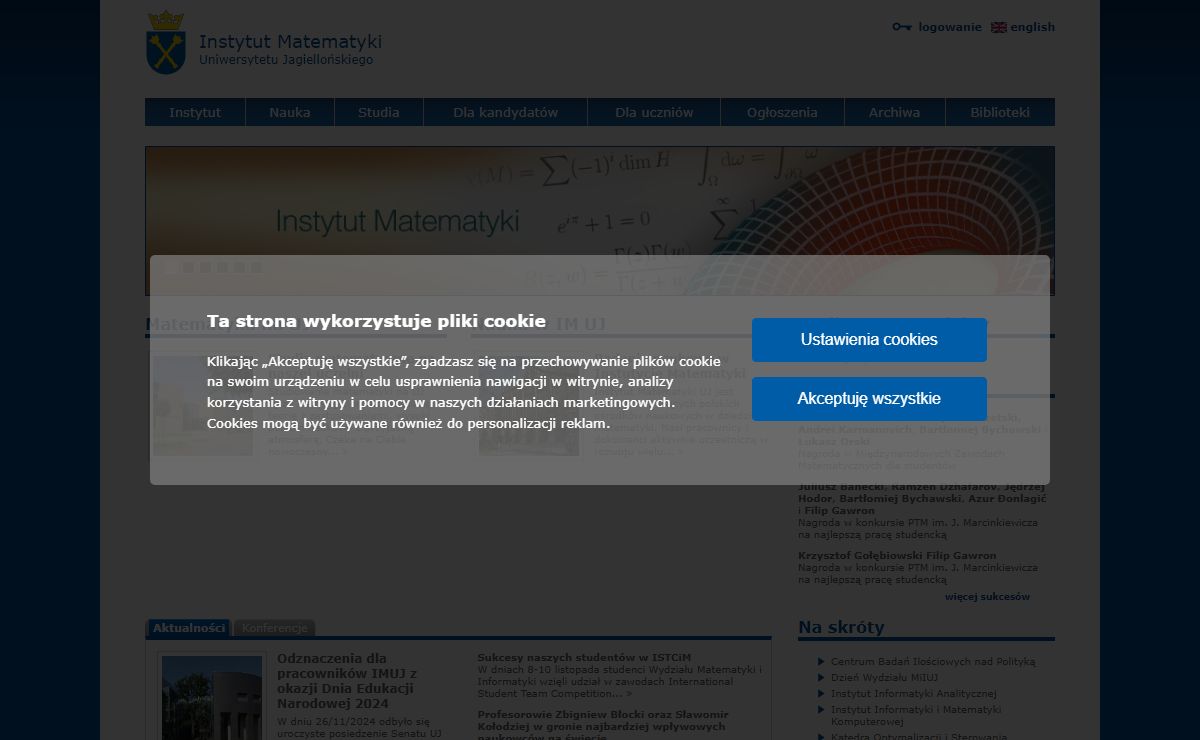Image resolution: width=1200 pixels, height=740 pixels.
Task: Open the Studia menu
Action: [x=379, y=112]
